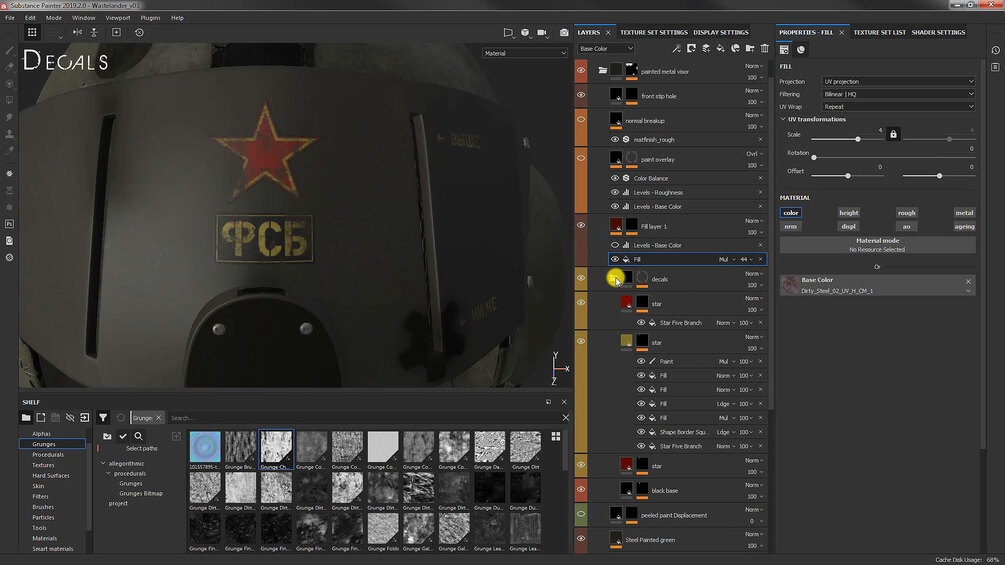Screen dimensions: 1005x565
Task: Hide the painted metal visor layer
Action: [x=581, y=70]
